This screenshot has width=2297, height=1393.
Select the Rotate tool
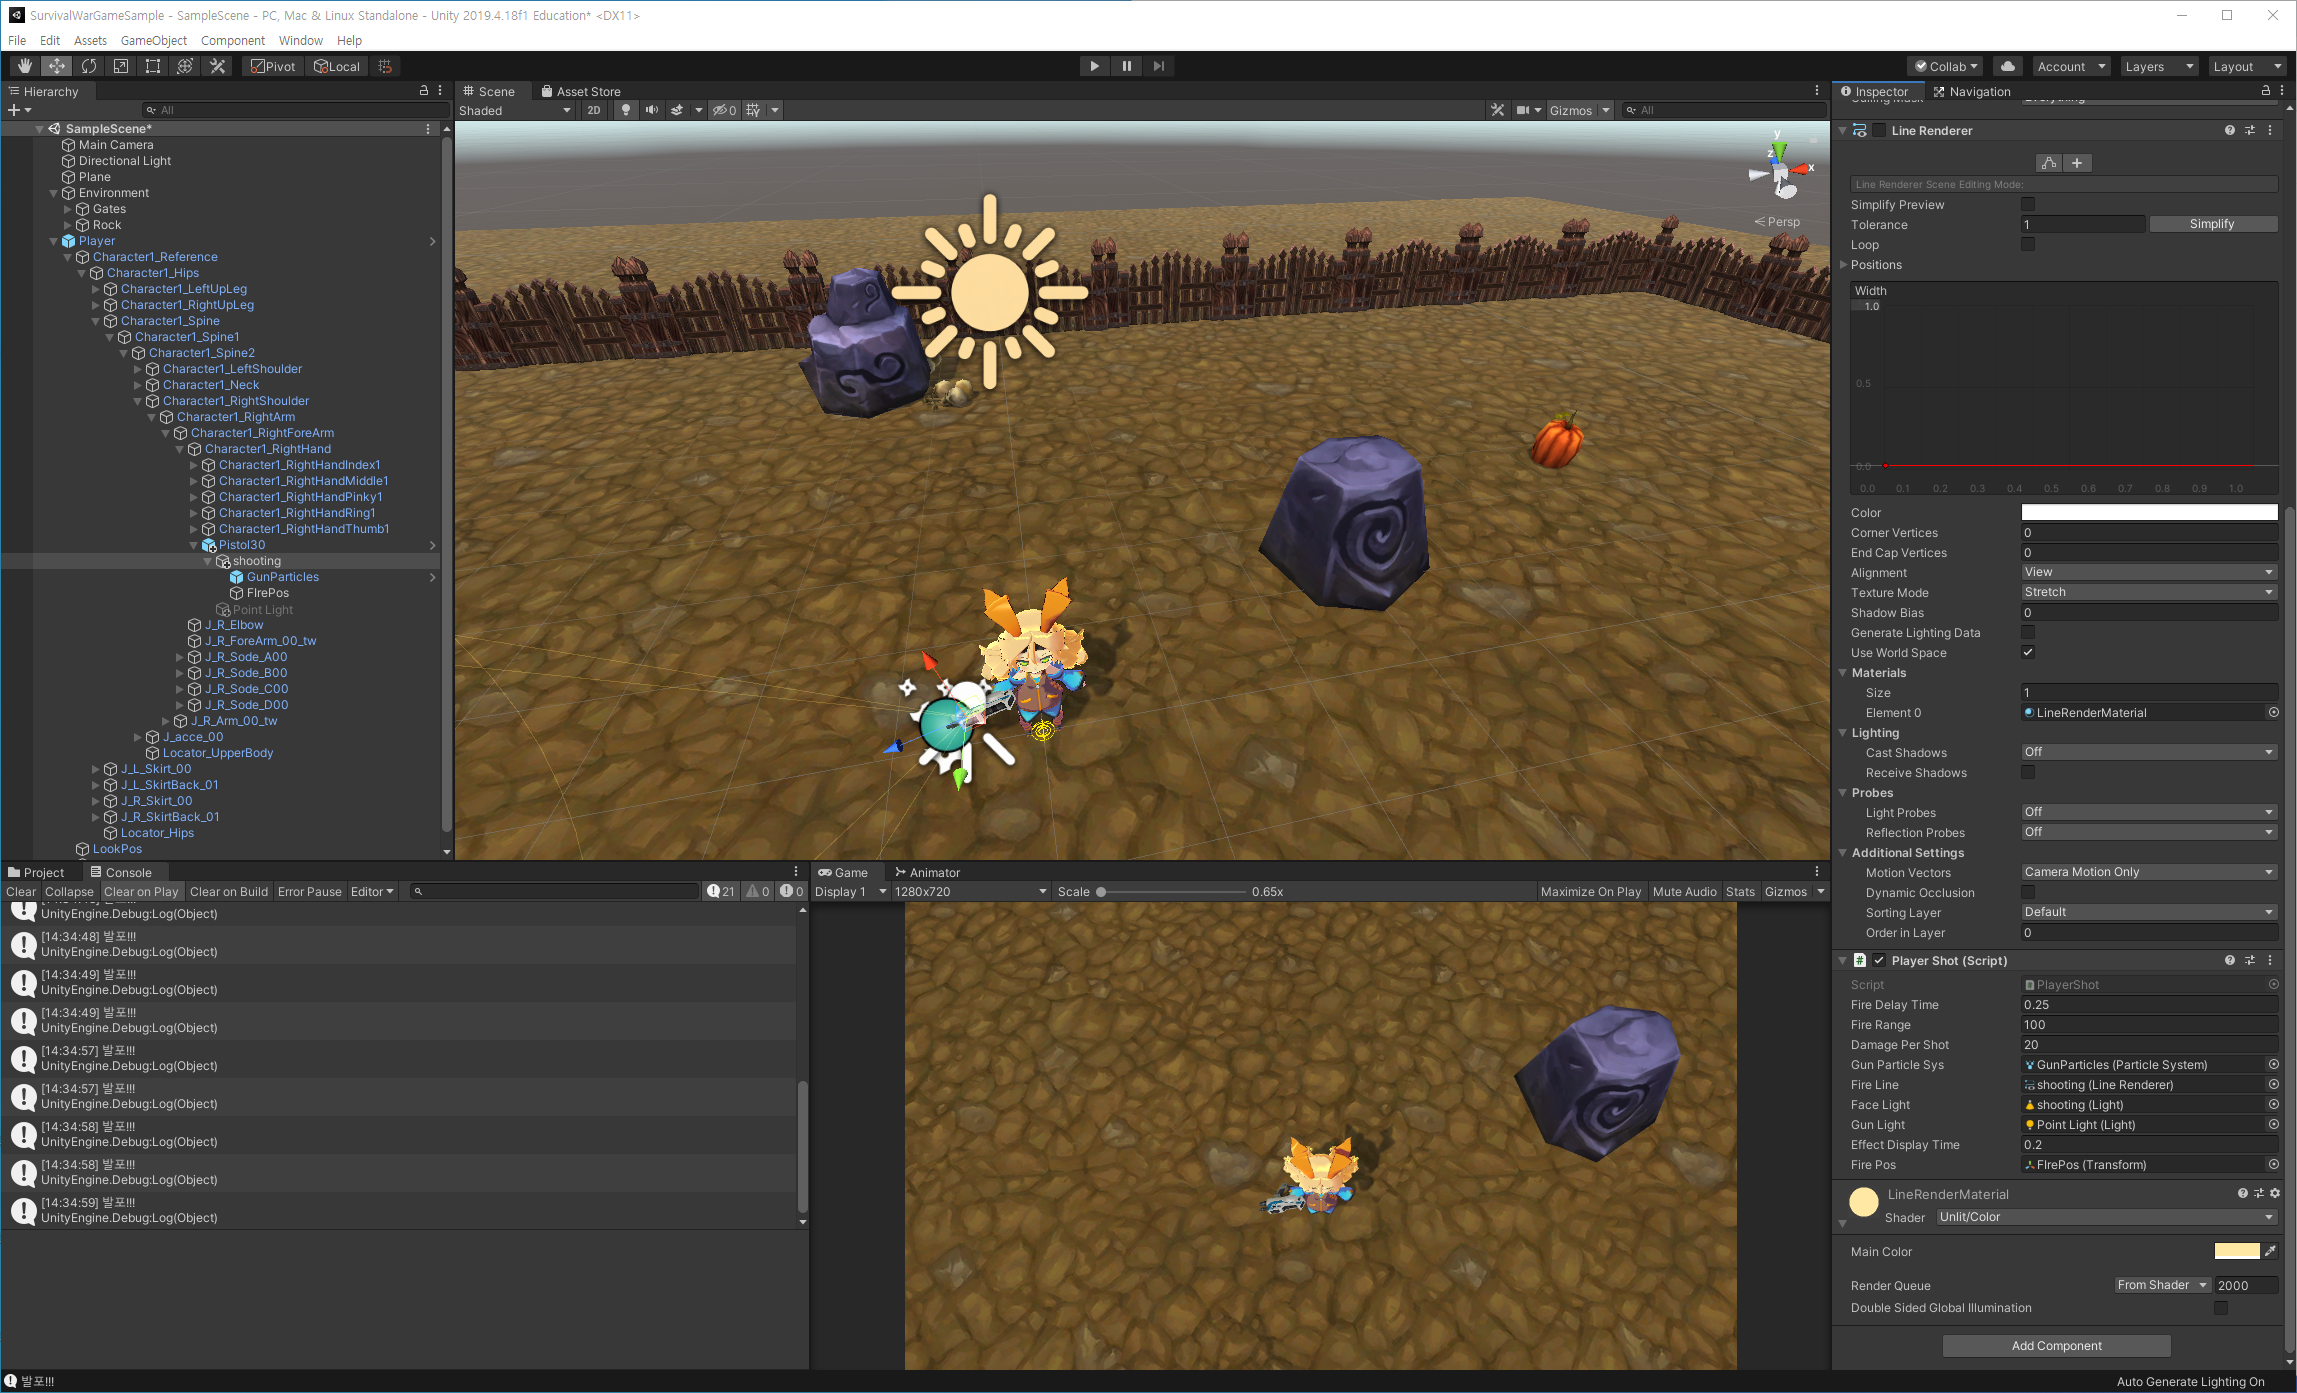[x=89, y=66]
